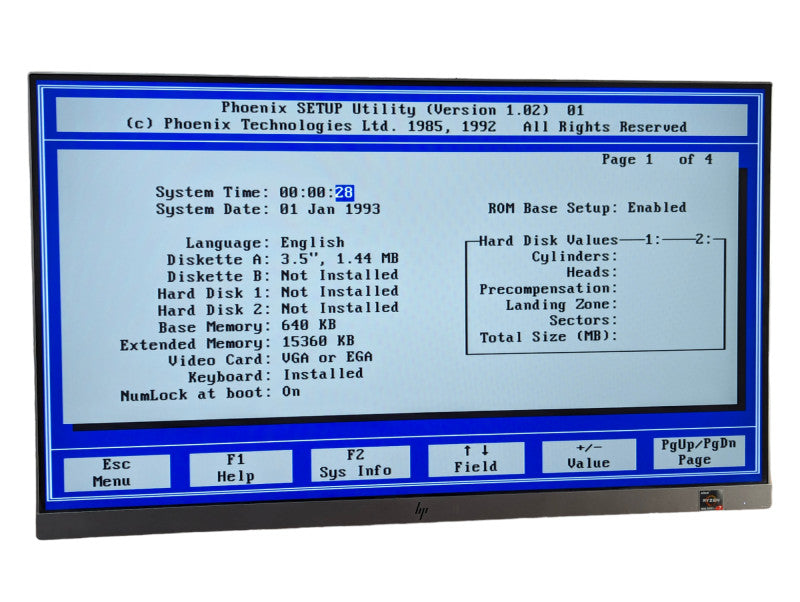Click the Landing Zone label
This screenshot has width=800, height=602.
[561, 305]
